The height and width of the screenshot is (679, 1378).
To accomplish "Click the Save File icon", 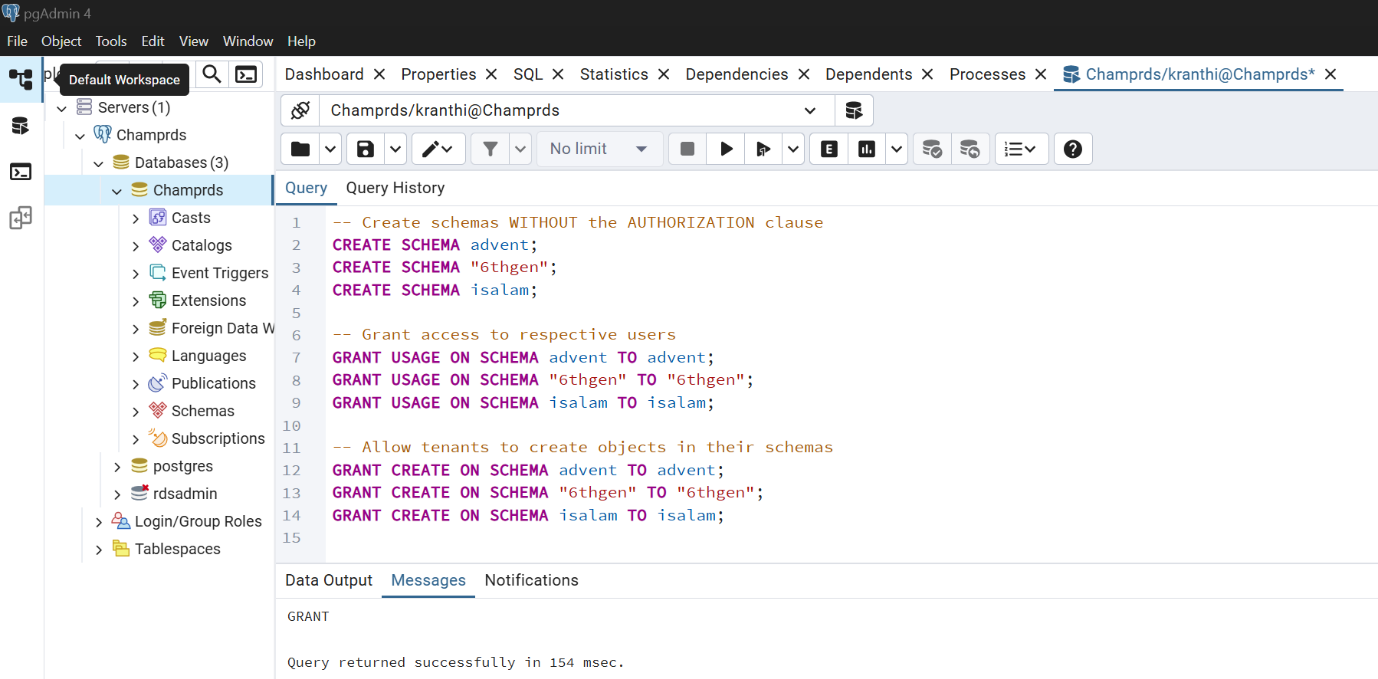I will pos(365,149).
